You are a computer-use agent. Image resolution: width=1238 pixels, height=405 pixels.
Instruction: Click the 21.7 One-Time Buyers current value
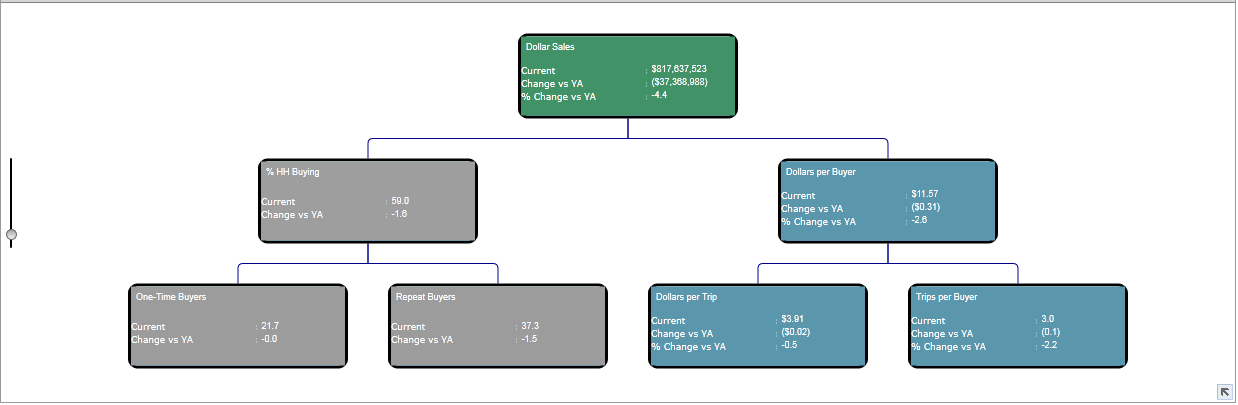270,326
